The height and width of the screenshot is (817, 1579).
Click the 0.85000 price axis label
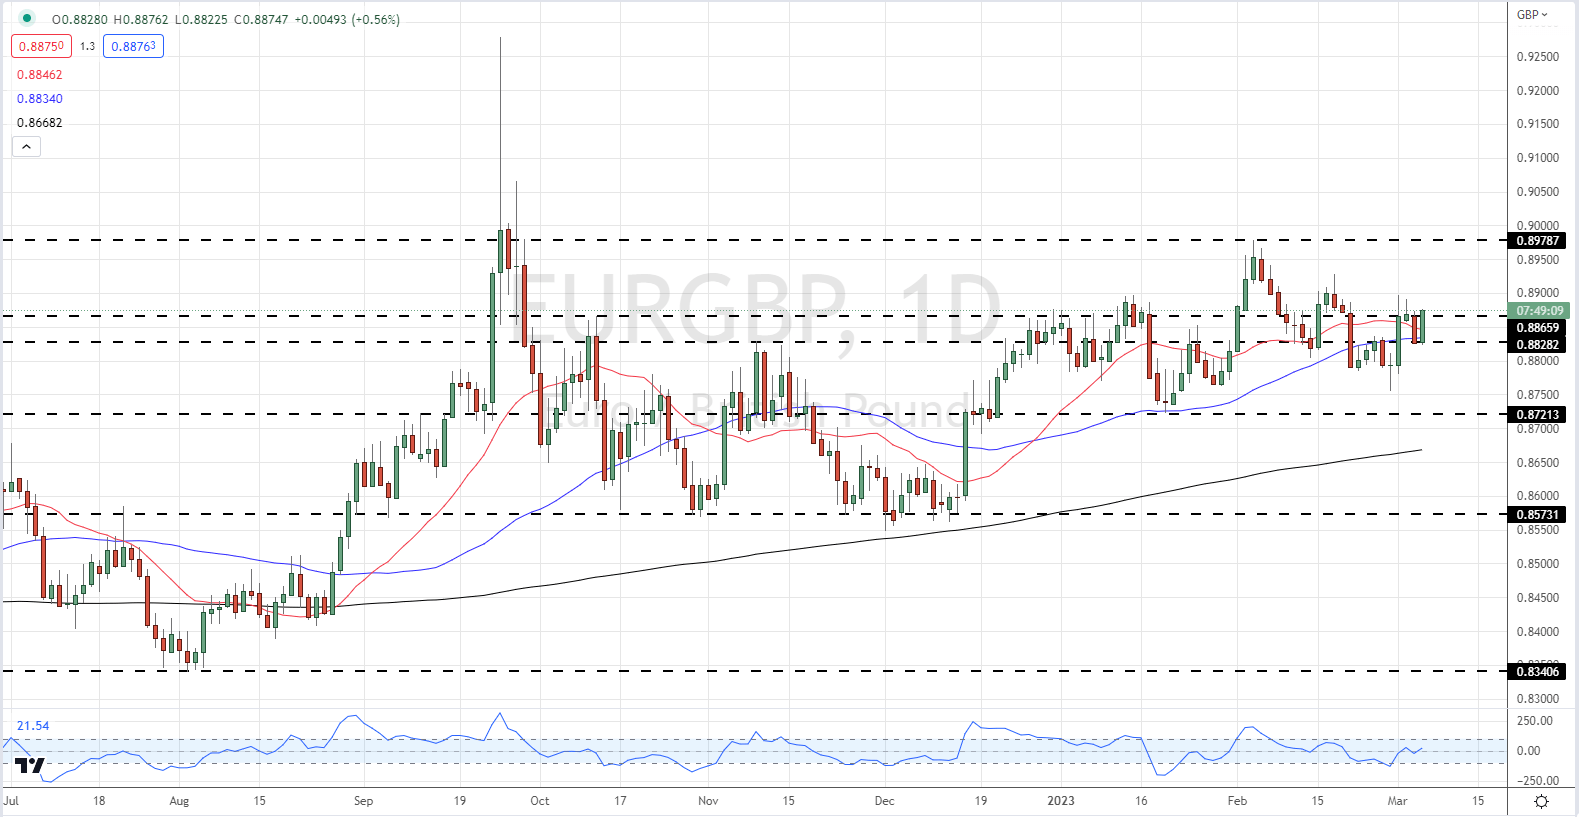(x=1538, y=564)
